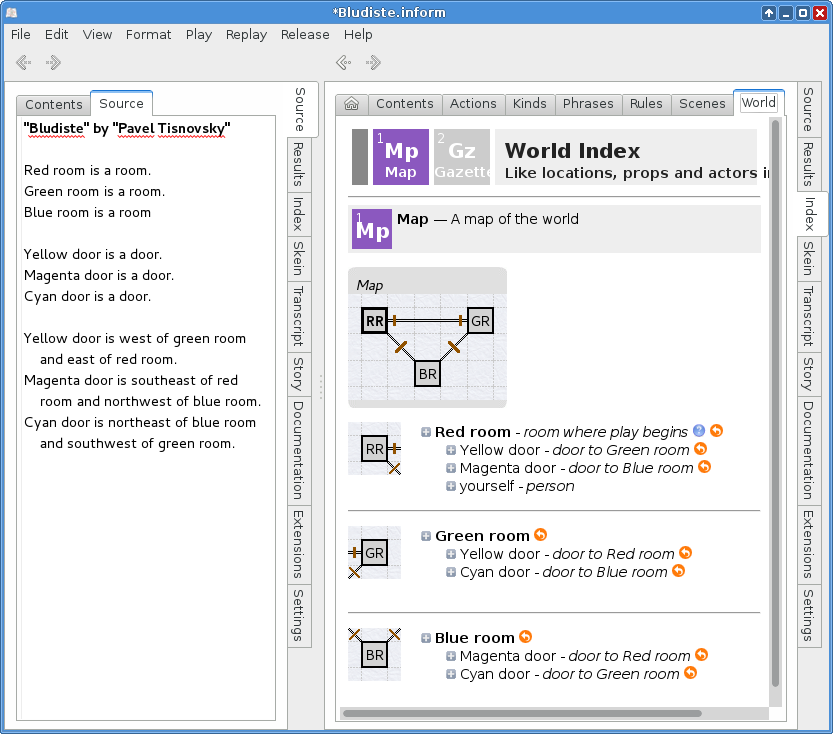Expand the yourself person entry
This screenshot has width=833, height=734.
(x=451, y=486)
